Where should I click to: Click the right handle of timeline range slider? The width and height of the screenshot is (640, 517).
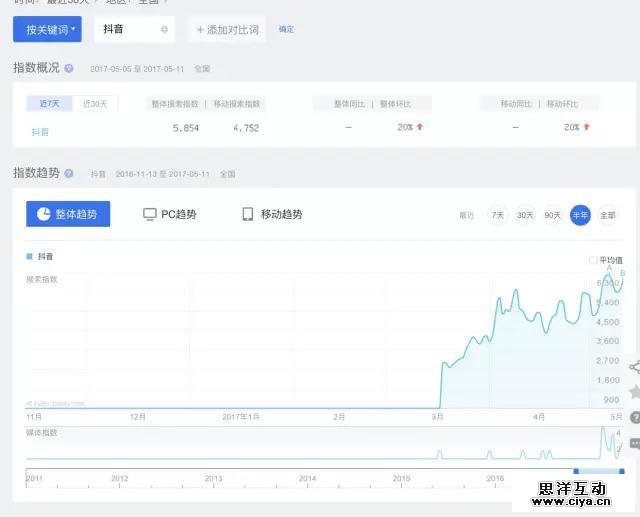pos(622,470)
